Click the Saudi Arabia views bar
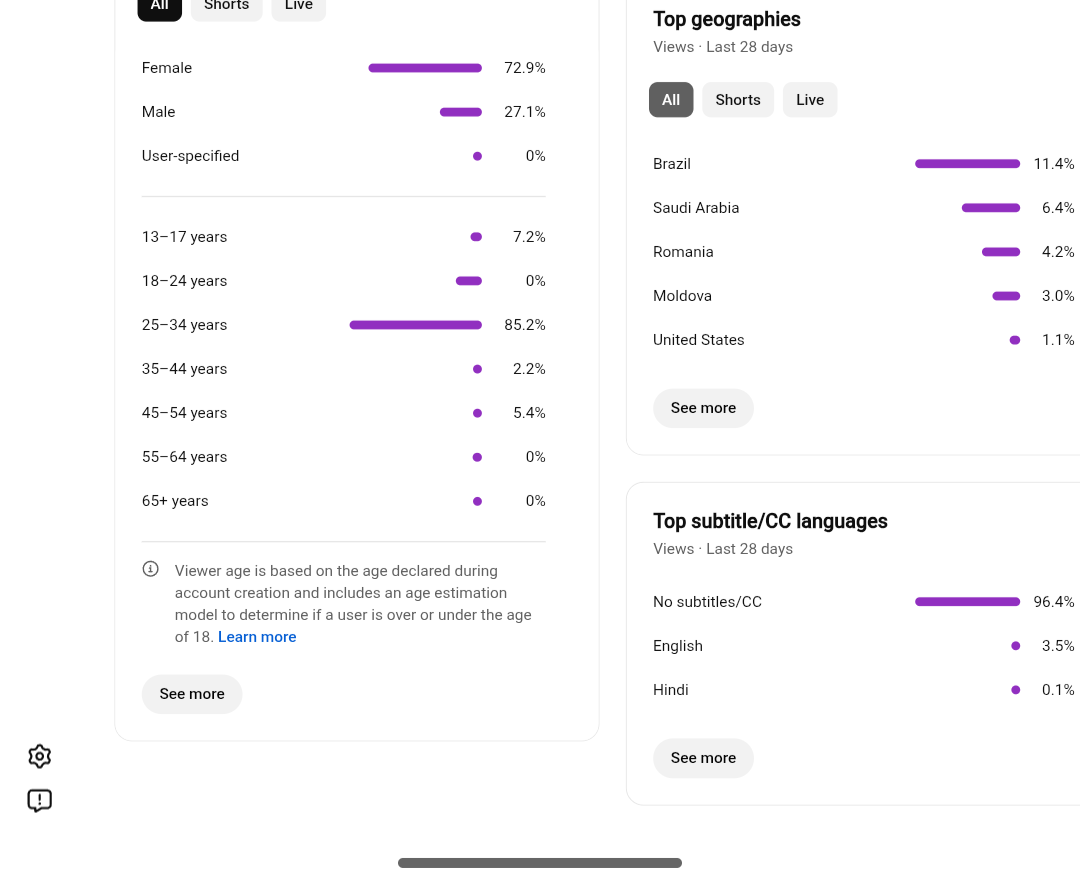 tap(990, 208)
